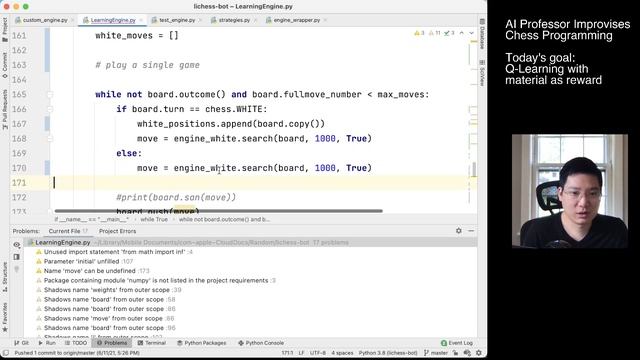Select the Project Errors tab
The height and width of the screenshot is (360, 640).
[x=118, y=231]
